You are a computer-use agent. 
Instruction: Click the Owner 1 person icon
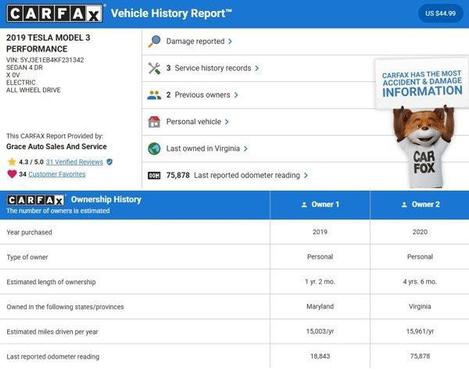tap(304, 204)
